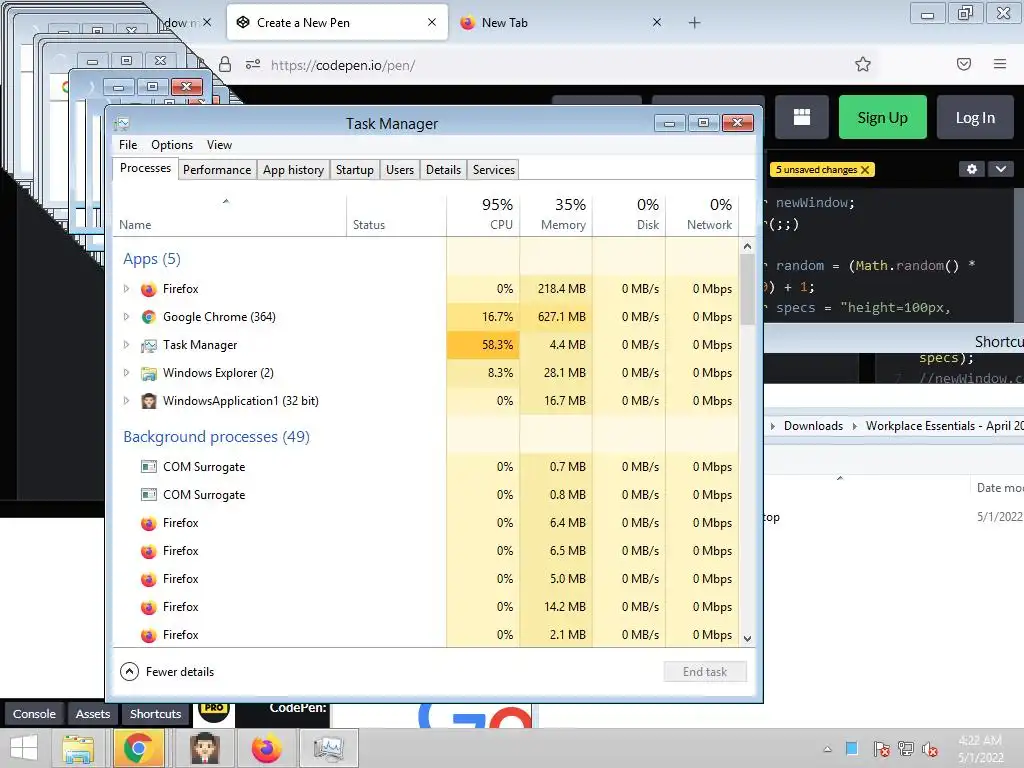Dismiss the 5 unsaved changes notice

pos(865,170)
